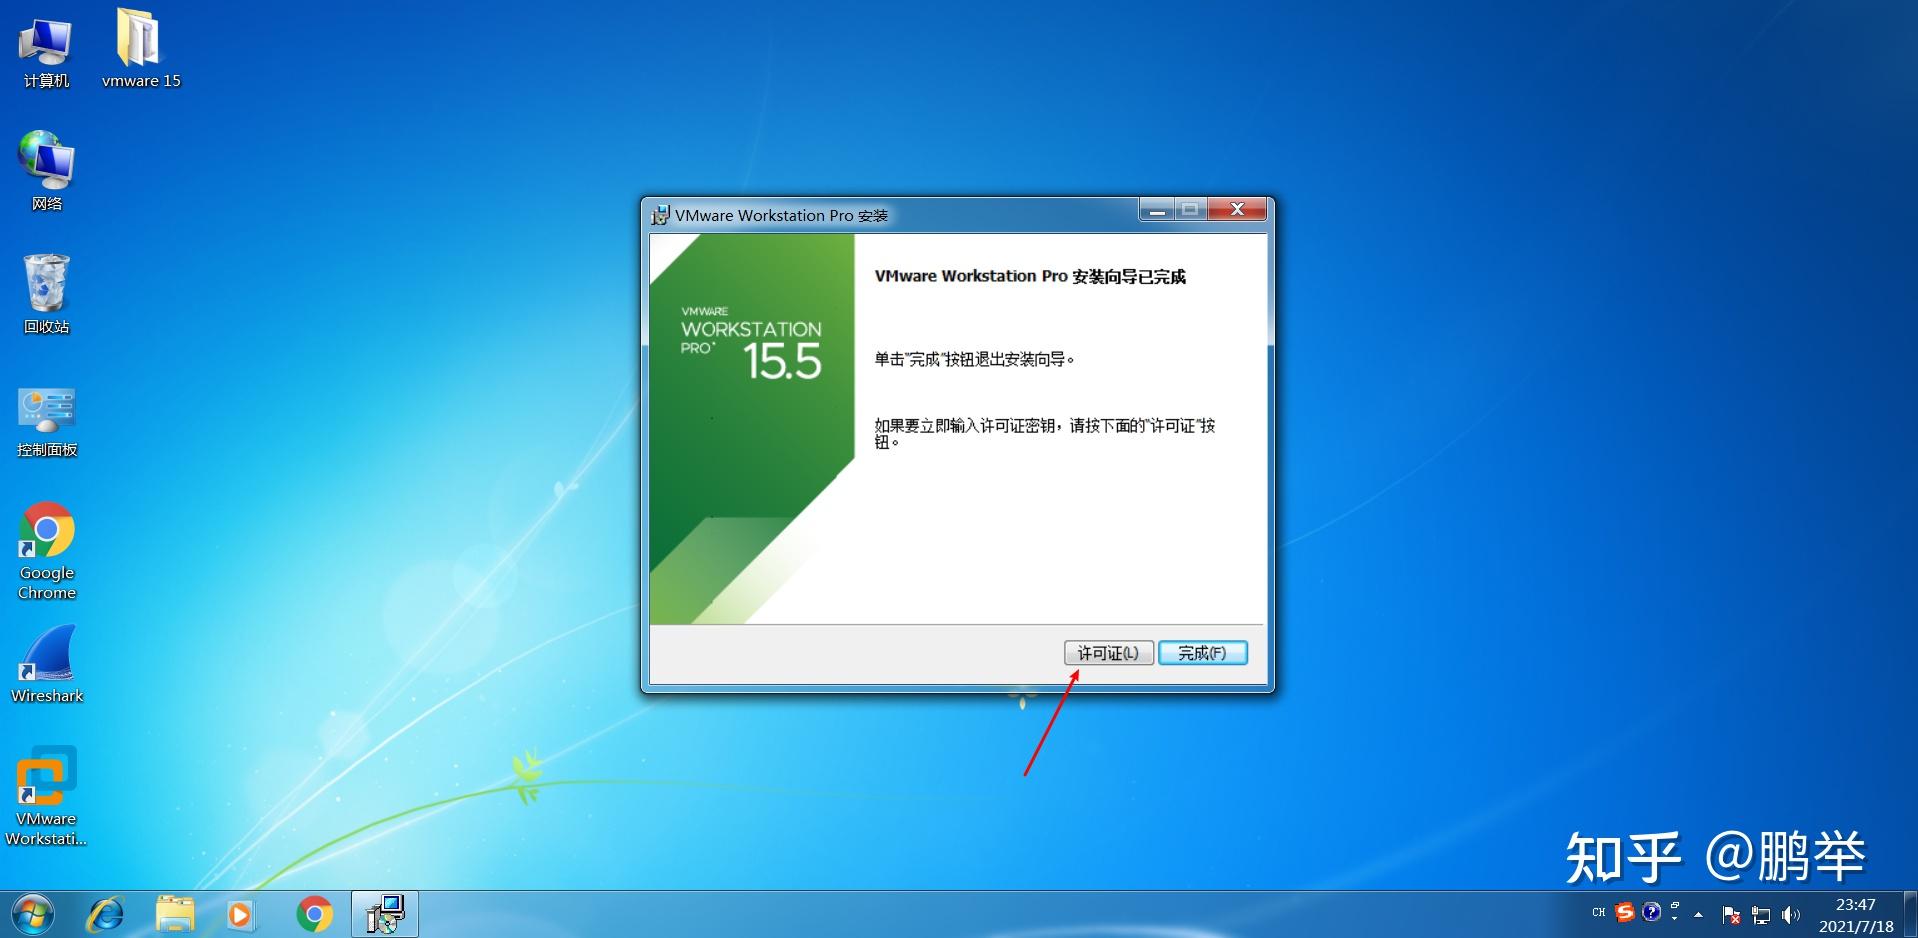Screen dimensions: 1918x938
Task: Open the Action Center flag icon
Action: [1732, 914]
